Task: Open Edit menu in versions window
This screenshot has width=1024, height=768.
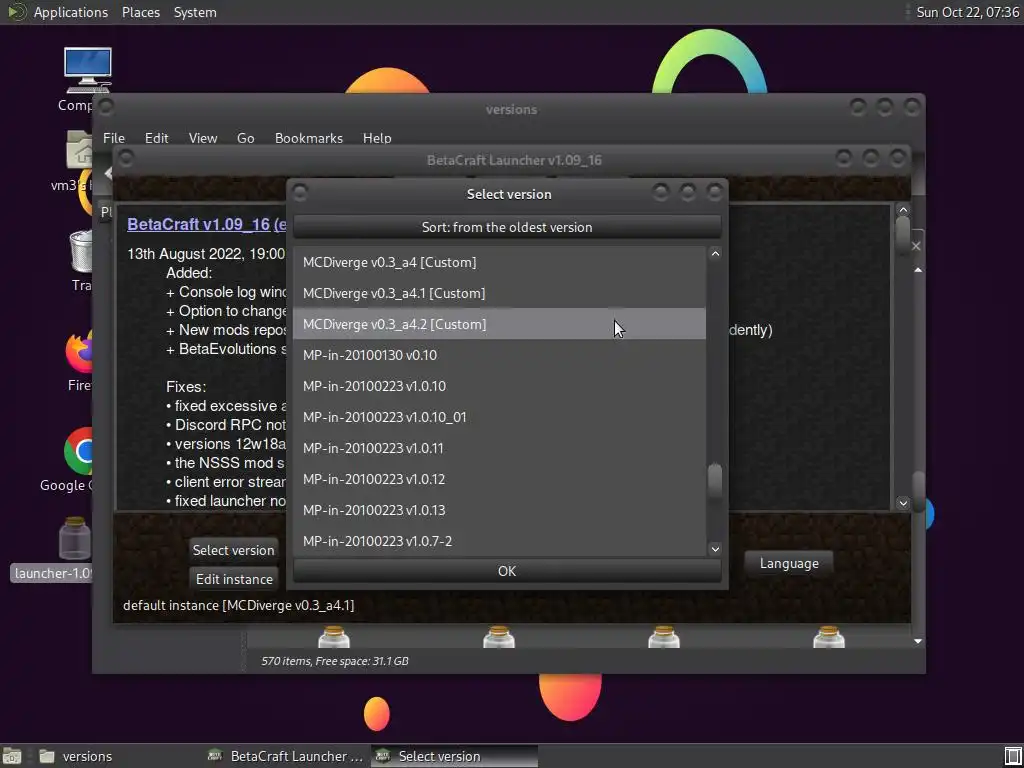Action: click(x=157, y=138)
